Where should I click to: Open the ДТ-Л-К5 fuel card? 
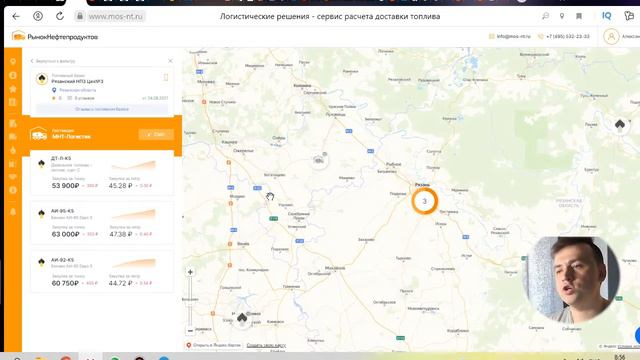pyautogui.click(x=102, y=173)
